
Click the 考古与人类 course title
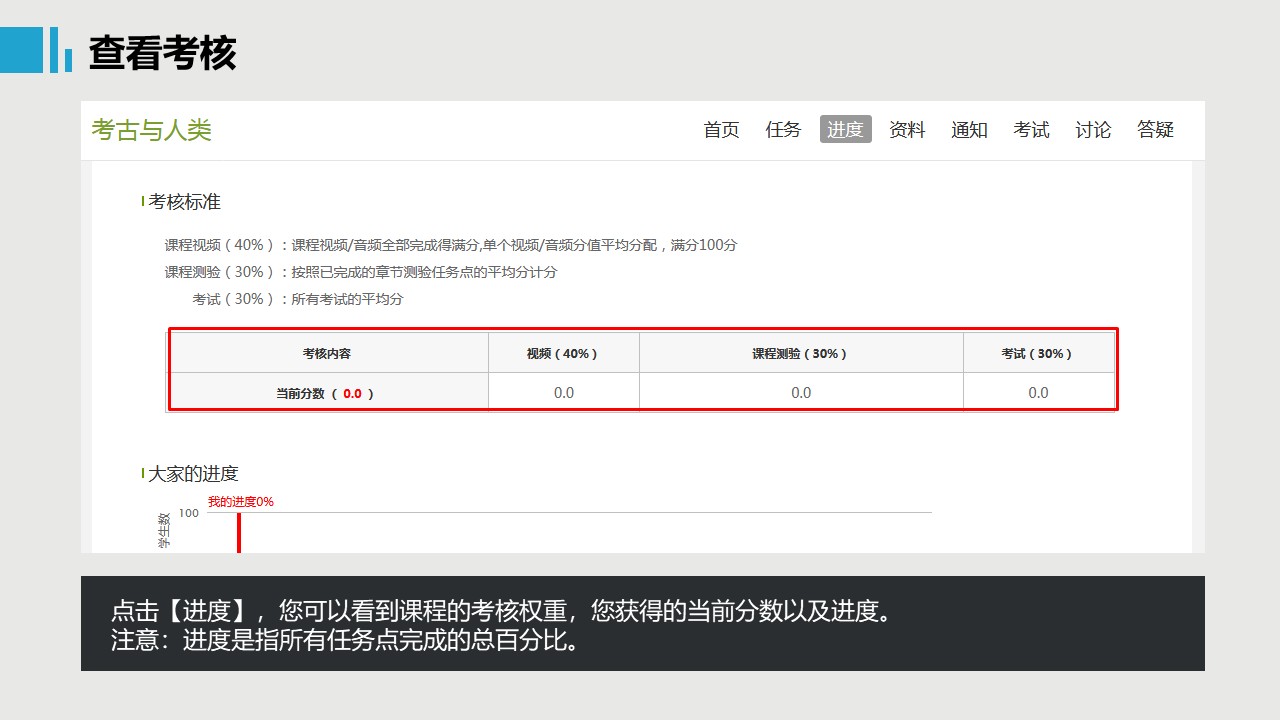click(152, 130)
